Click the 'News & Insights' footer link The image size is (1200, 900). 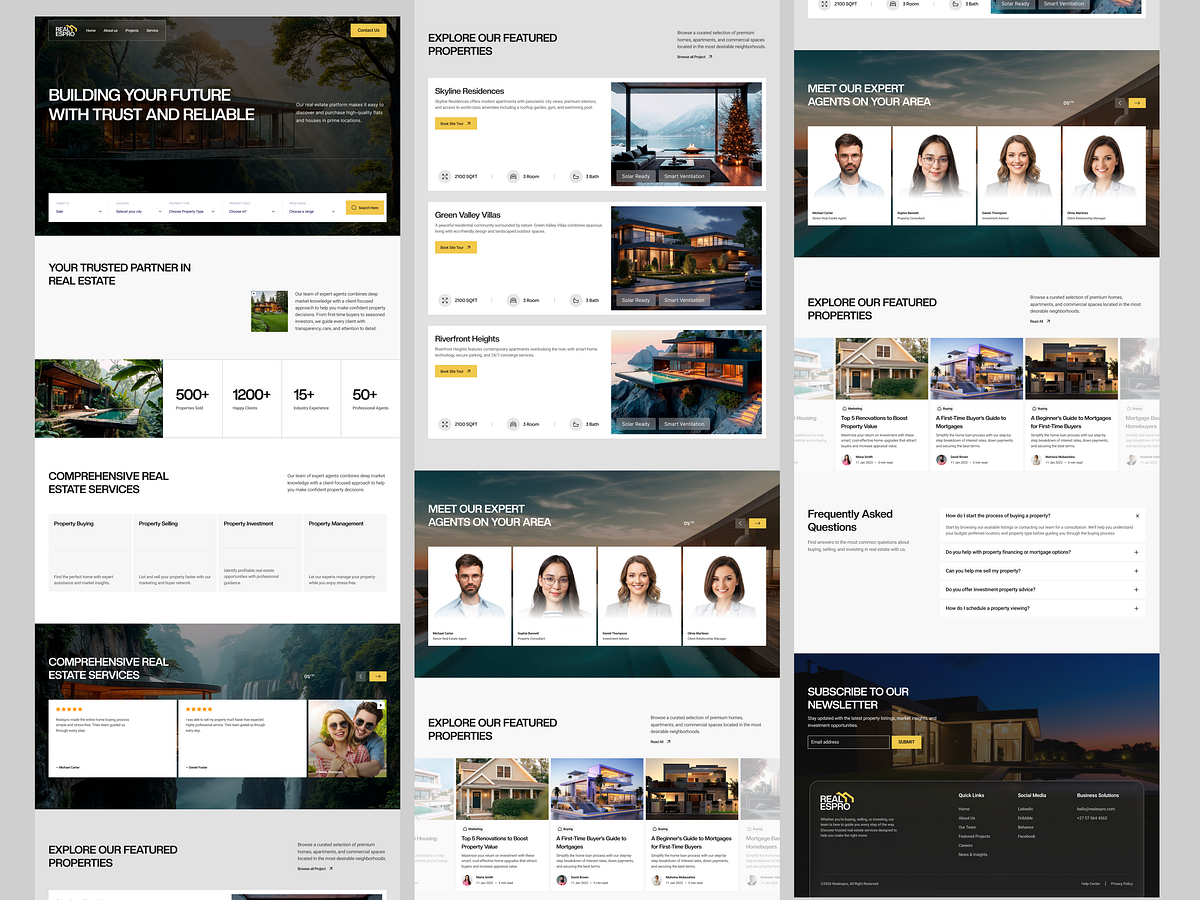click(972, 854)
